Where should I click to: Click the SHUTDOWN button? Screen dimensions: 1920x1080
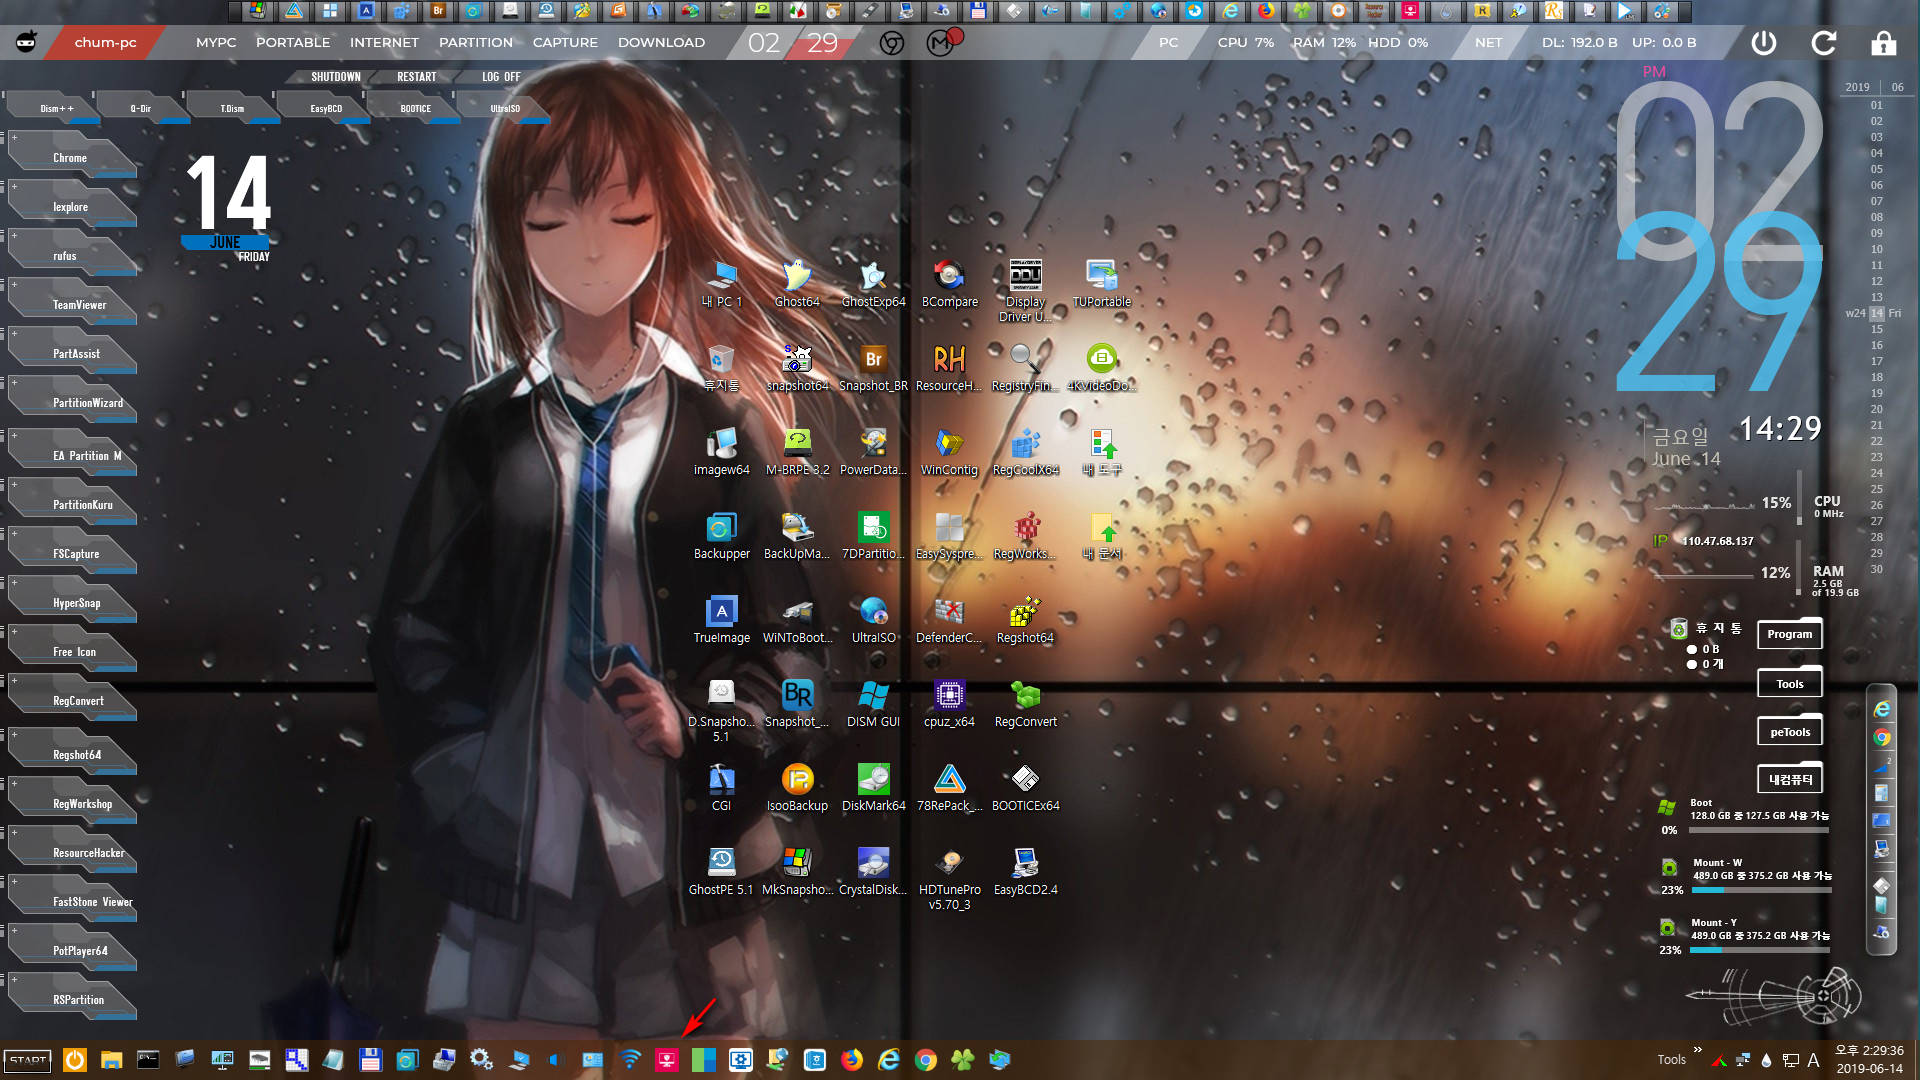pyautogui.click(x=335, y=77)
